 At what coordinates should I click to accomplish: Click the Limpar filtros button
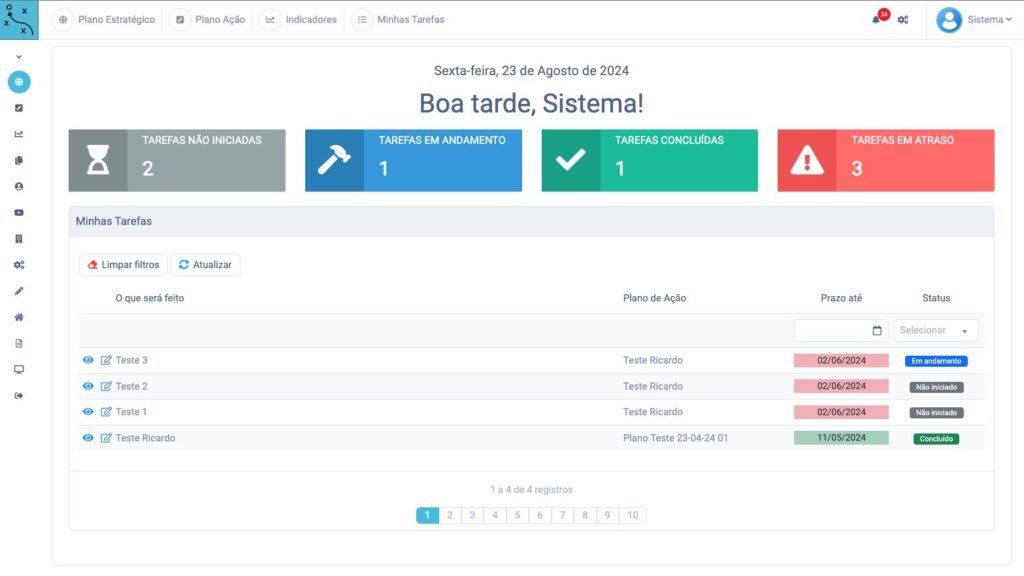[x=123, y=265]
